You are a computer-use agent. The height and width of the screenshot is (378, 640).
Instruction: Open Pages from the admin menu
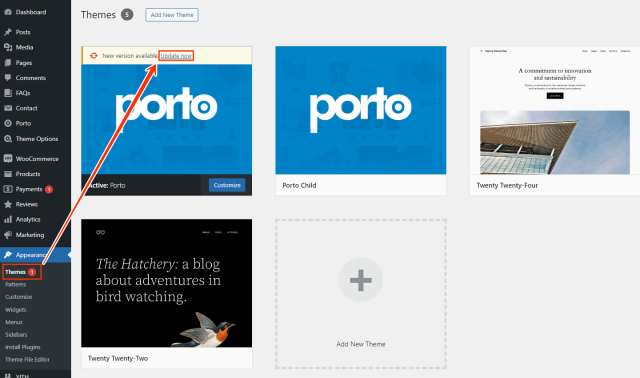coord(24,63)
